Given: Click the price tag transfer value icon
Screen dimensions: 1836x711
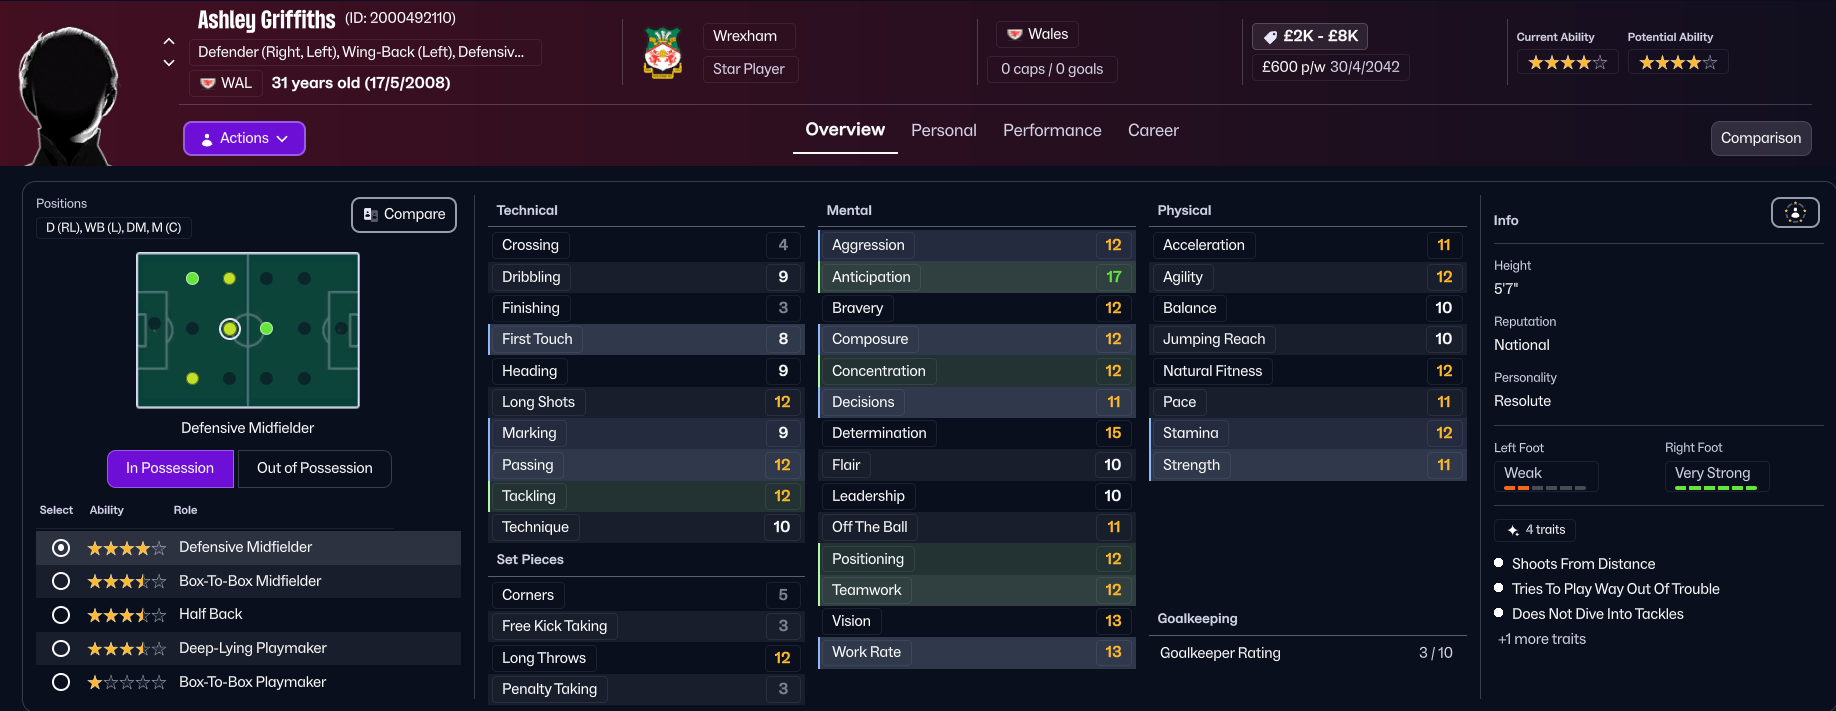Looking at the screenshot, I should [1270, 37].
